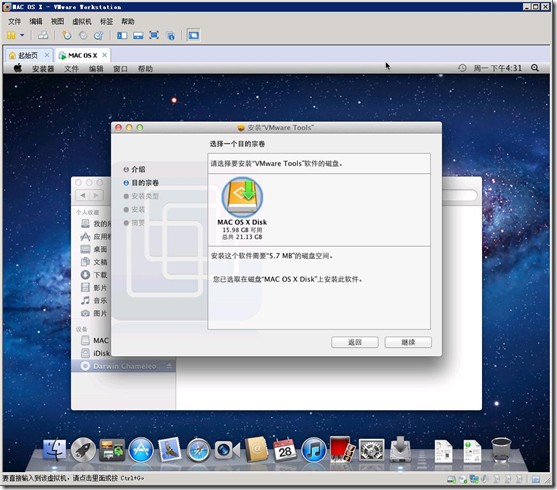Open the 编辑 menu in VMware
The width and height of the screenshot is (557, 490).
[36, 22]
